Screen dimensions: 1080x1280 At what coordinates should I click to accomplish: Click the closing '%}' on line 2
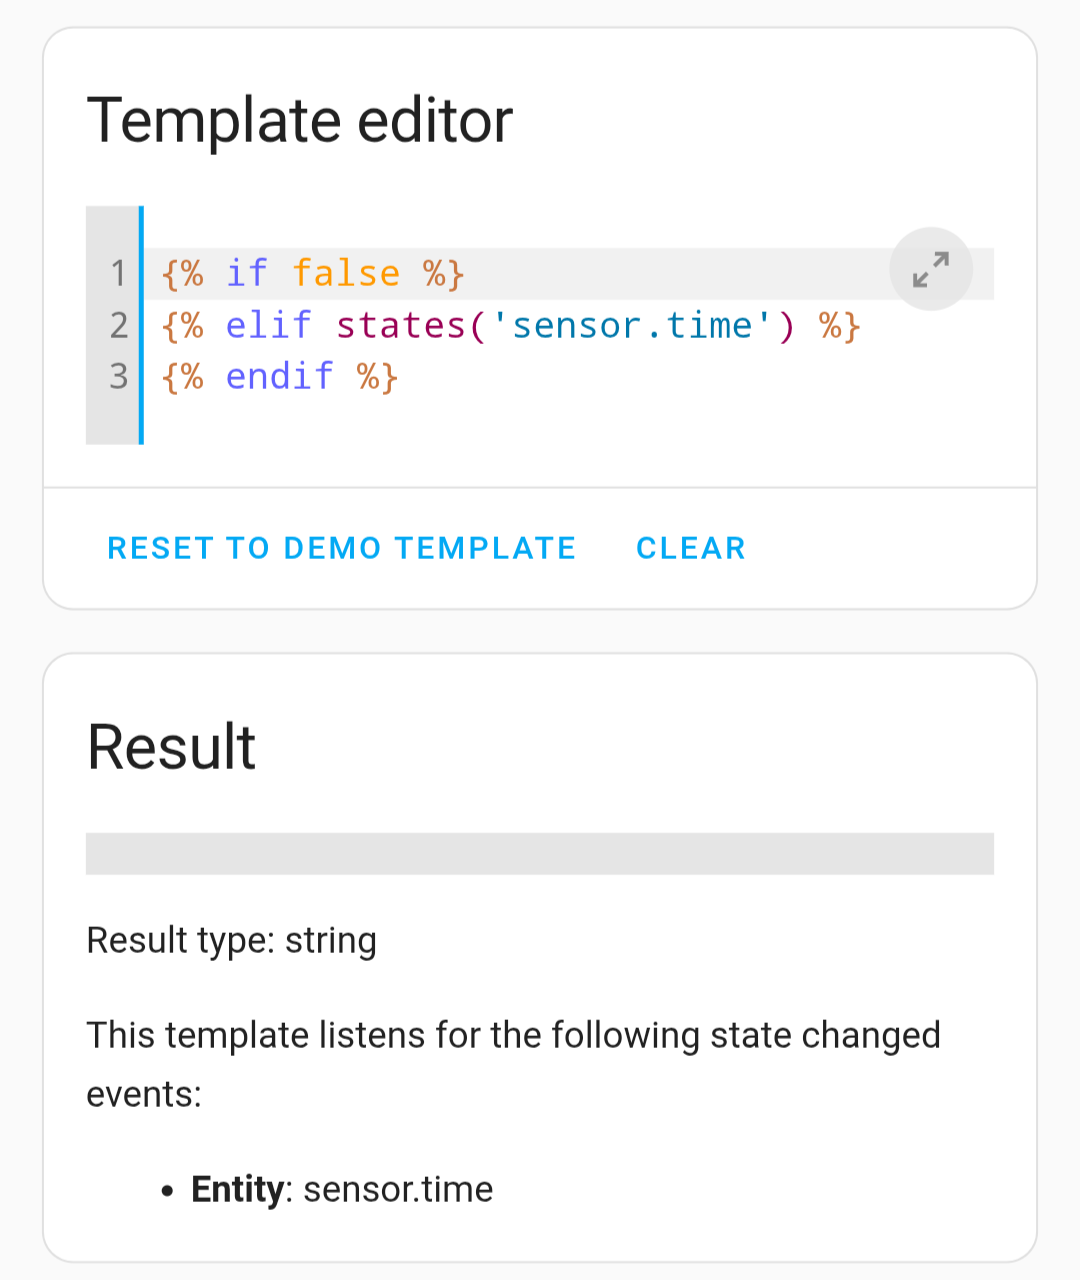coord(839,325)
